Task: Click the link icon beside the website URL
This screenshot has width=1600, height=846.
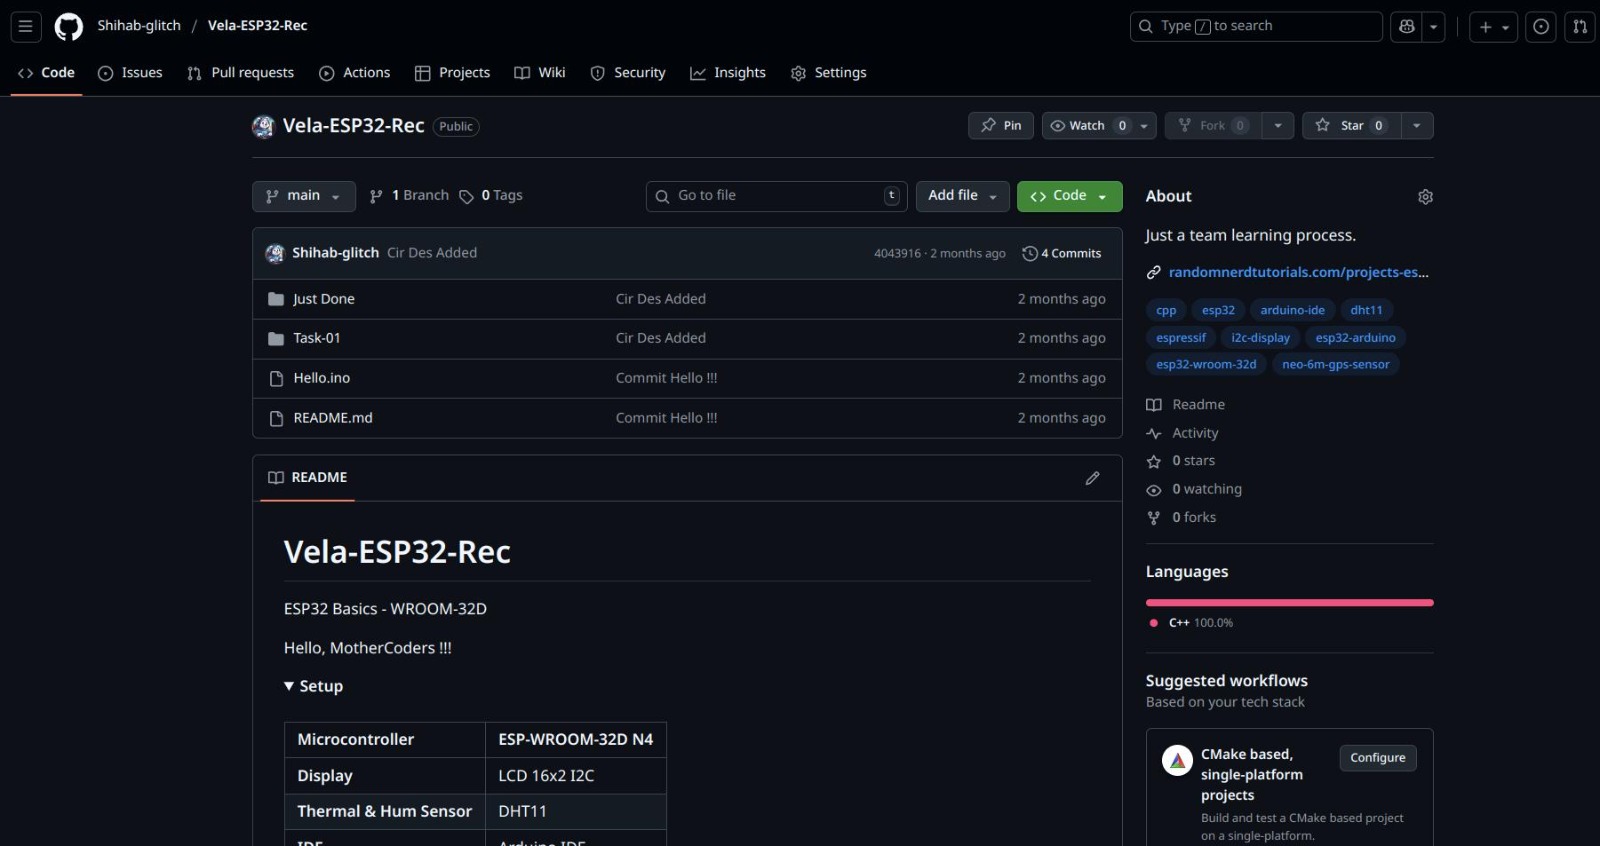Action: pos(1153,272)
